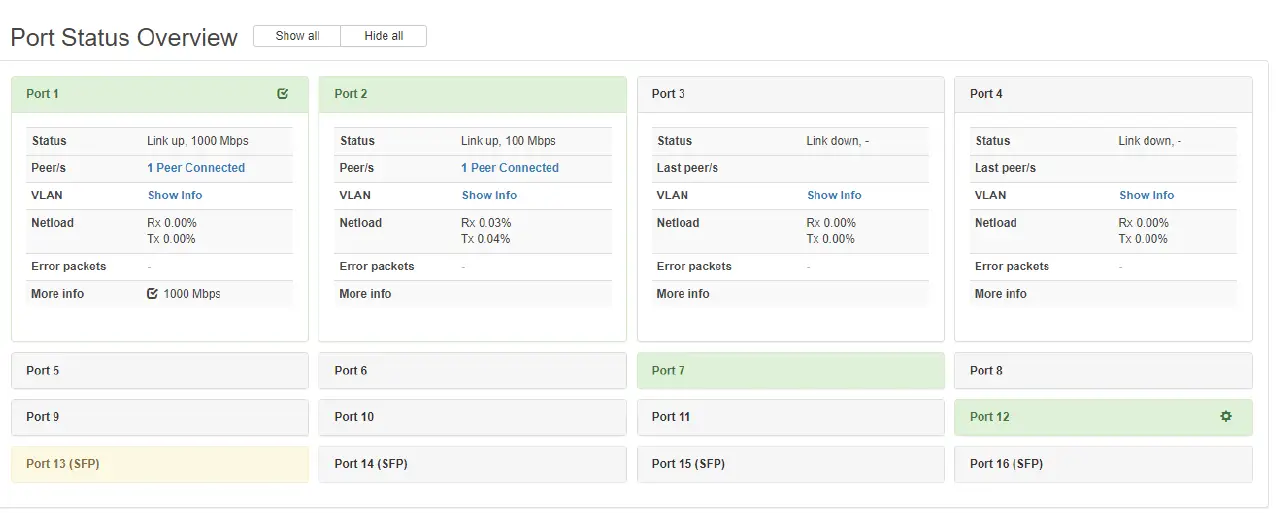This screenshot has width=1278, height=514.
Task: Click the check icon beside 1000 Mbps
Action: click(x=152, y=294)
